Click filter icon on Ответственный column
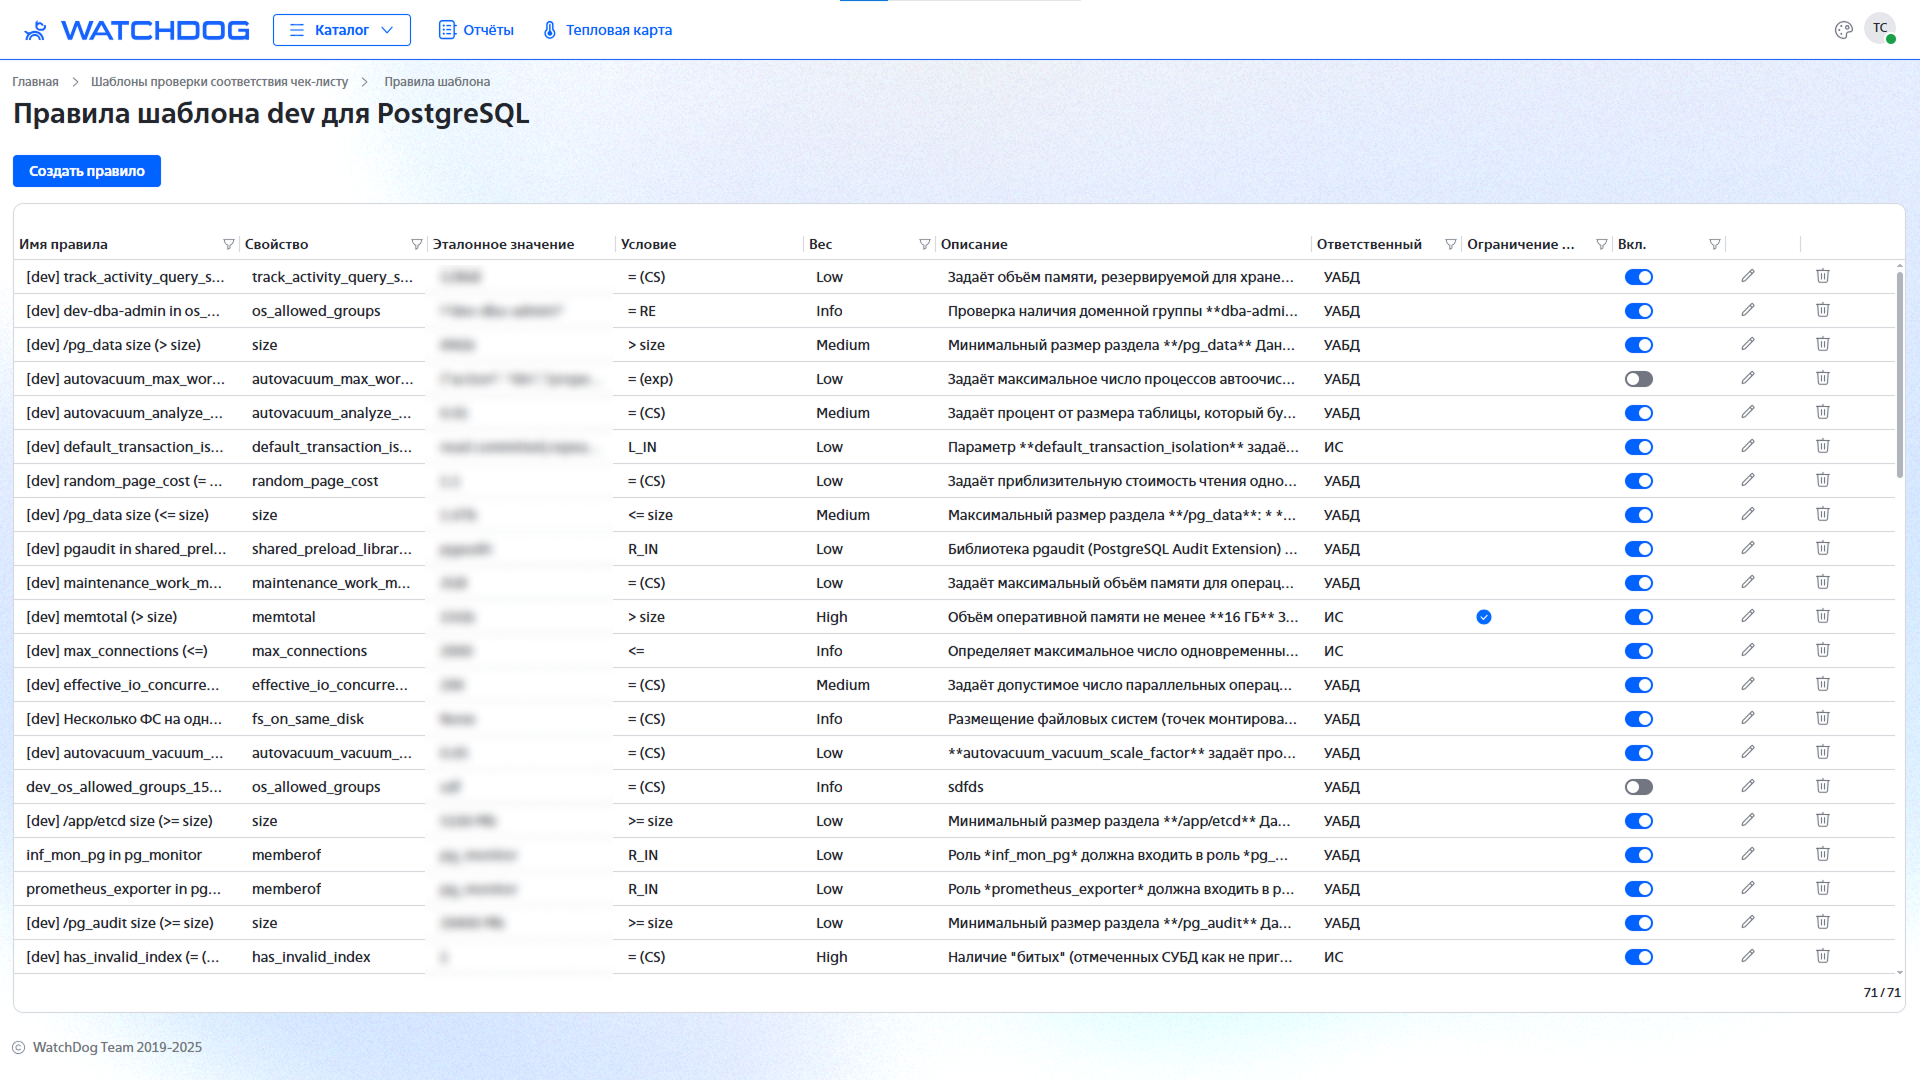This screenshot has height=1080, width=1920. point(1450,244)
